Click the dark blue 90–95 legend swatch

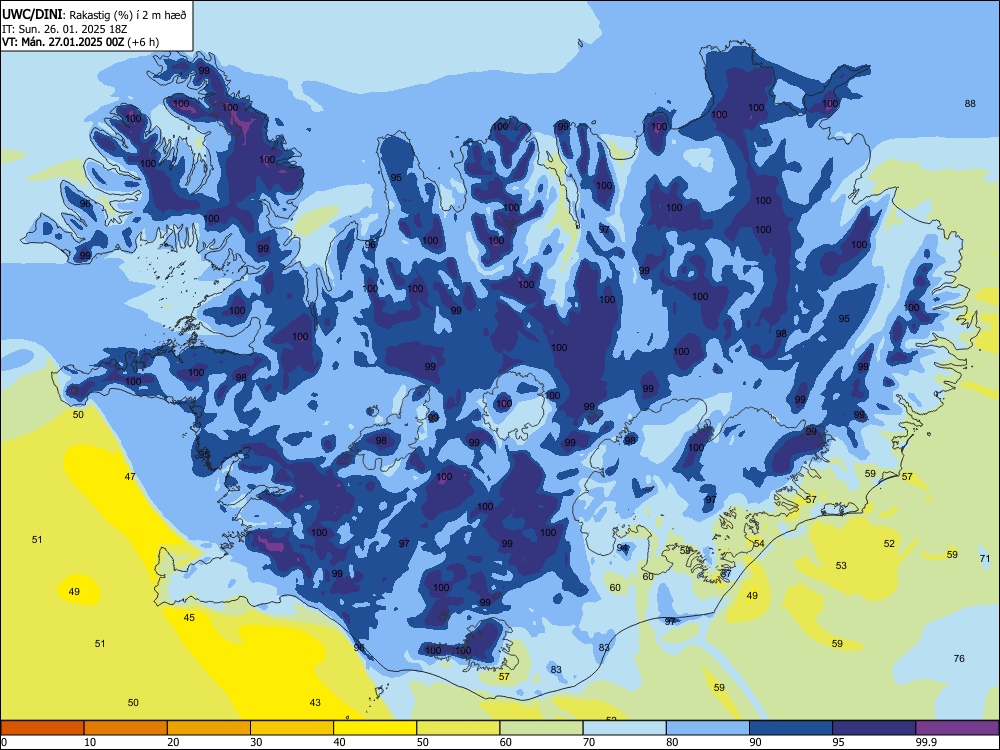click(x=791, y=728)
